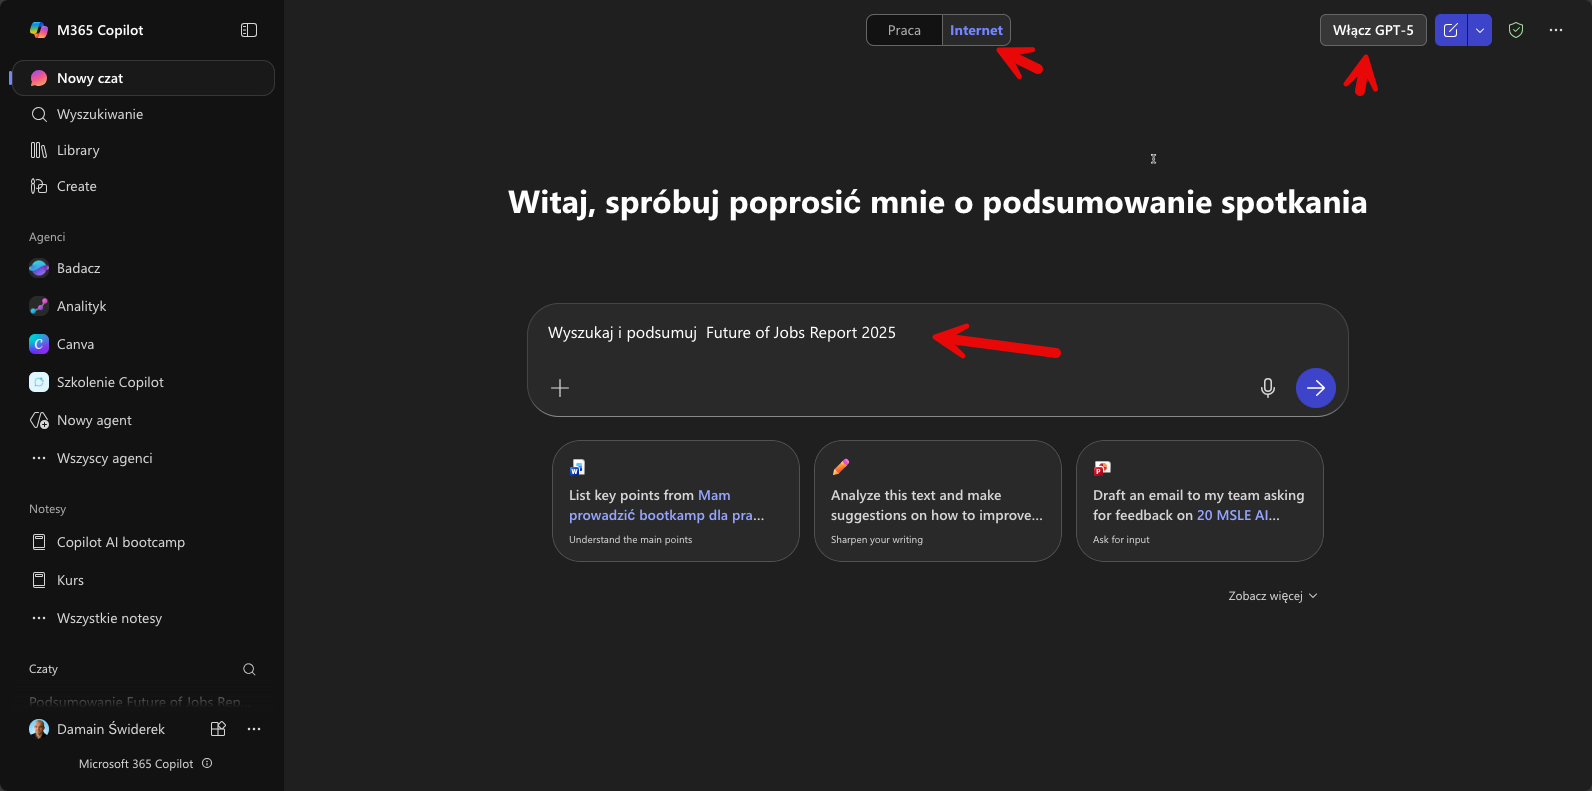This screenshot has width=1592, height=791.
Task: Click the Create icon in the sidebar
Action: click(x=39, y=186)
